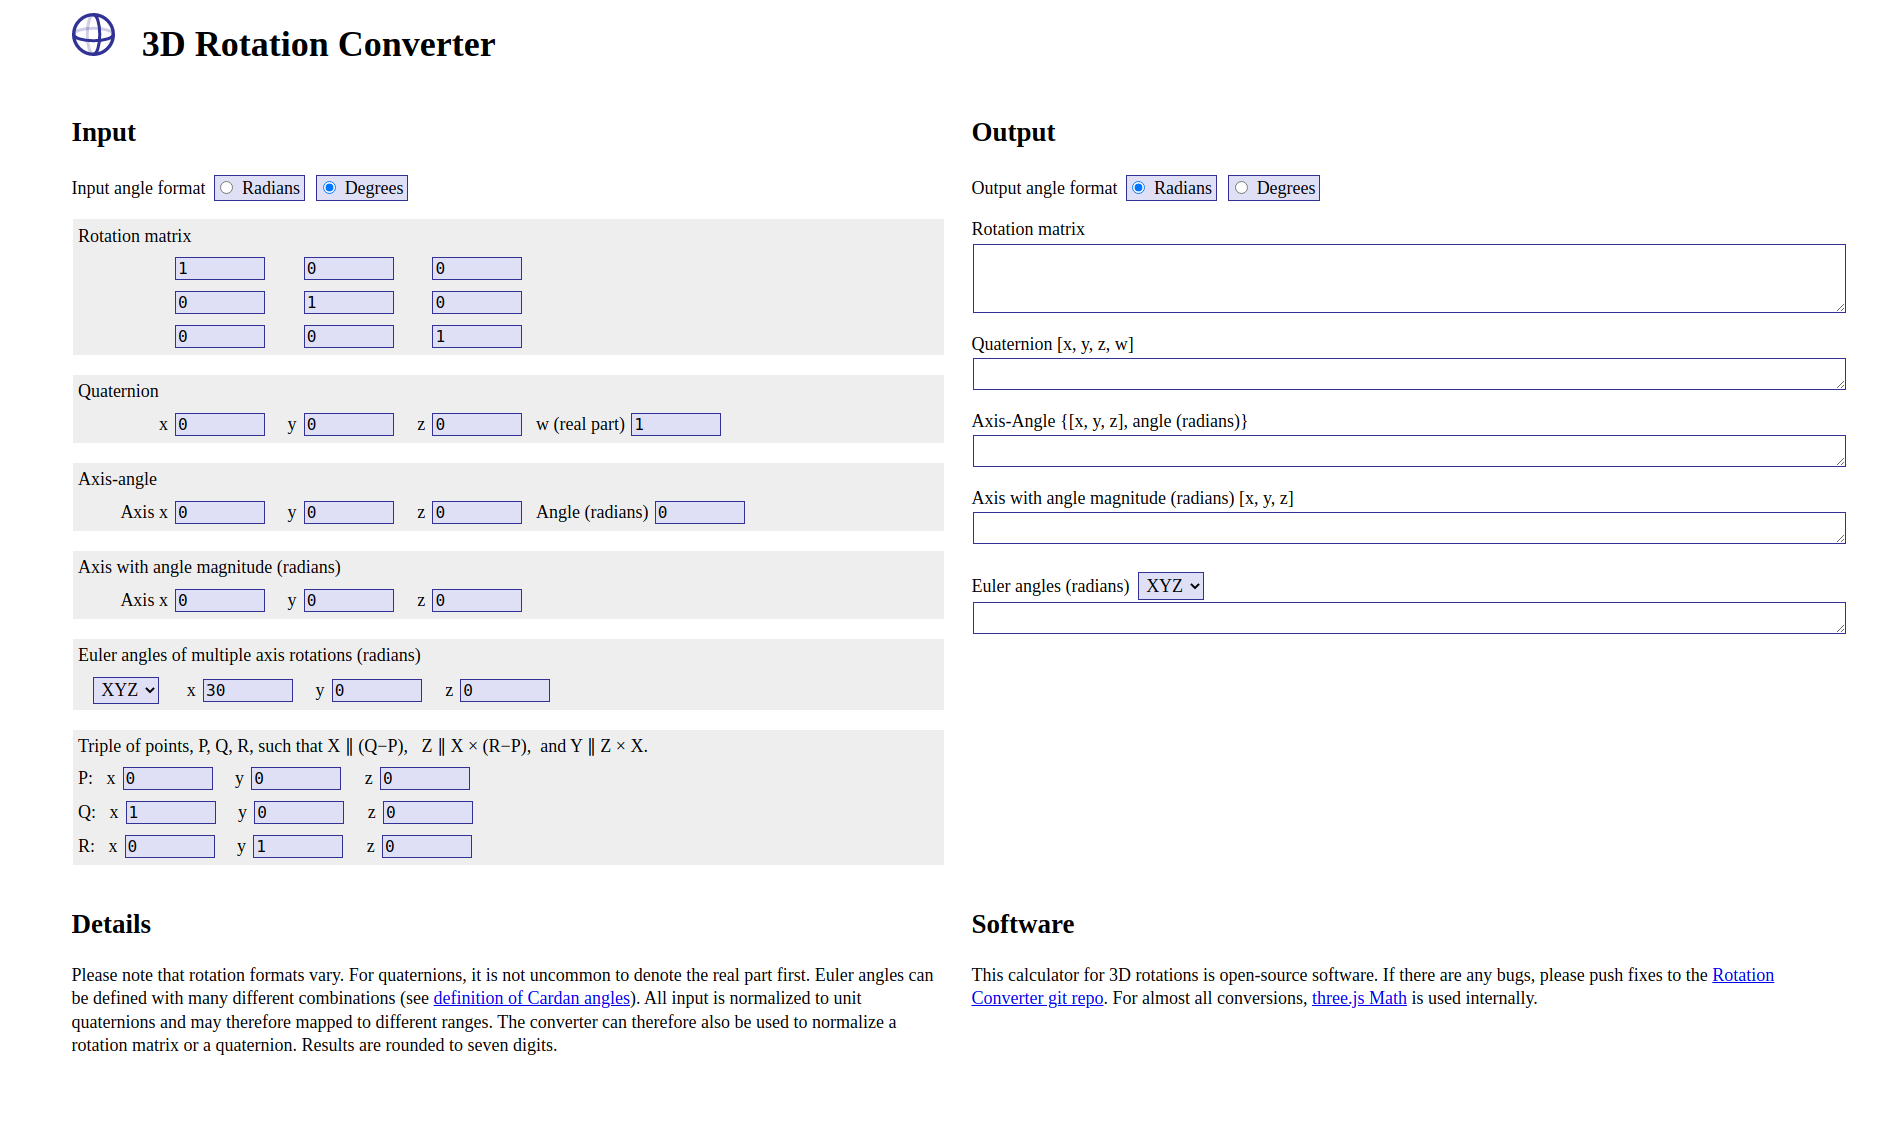Click the Details section heading
The image size is (1885, 1121).
111,924
